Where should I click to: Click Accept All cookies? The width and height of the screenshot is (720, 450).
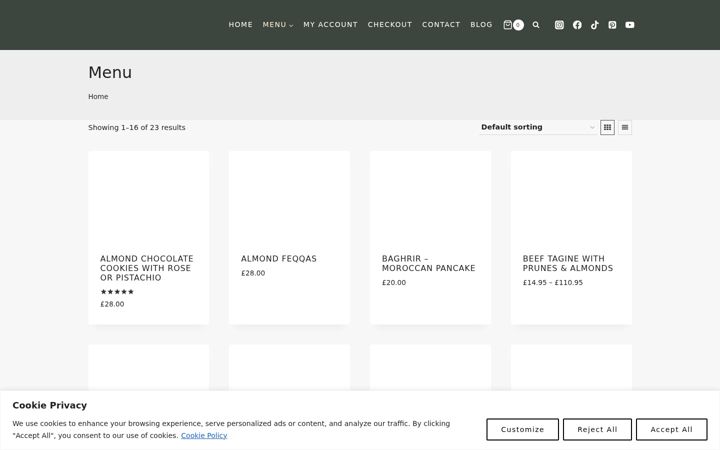coord(671,429)
